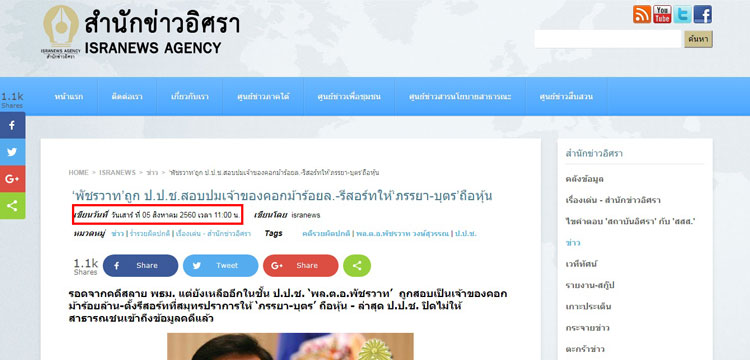Go to หน้าแรก in navigation bar
Screen dimensions: 750x360
[x=68, y=97]
